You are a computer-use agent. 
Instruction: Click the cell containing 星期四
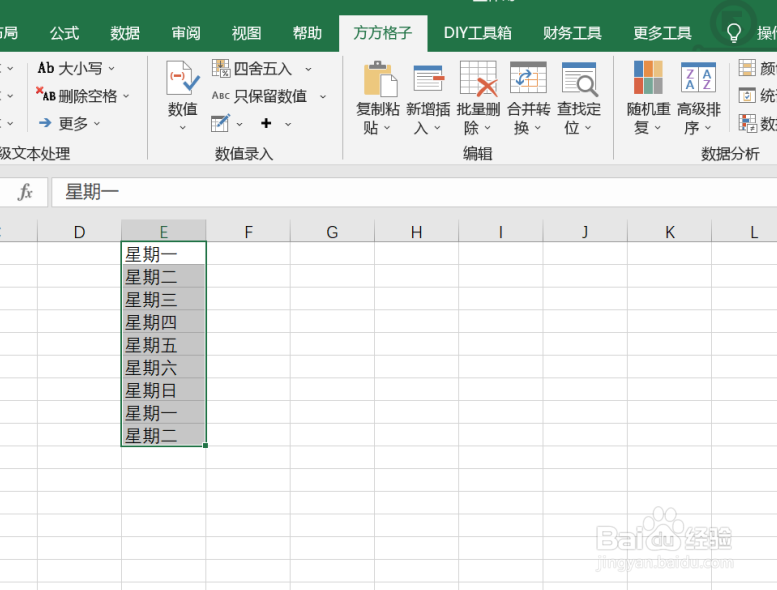click(164, 322)
